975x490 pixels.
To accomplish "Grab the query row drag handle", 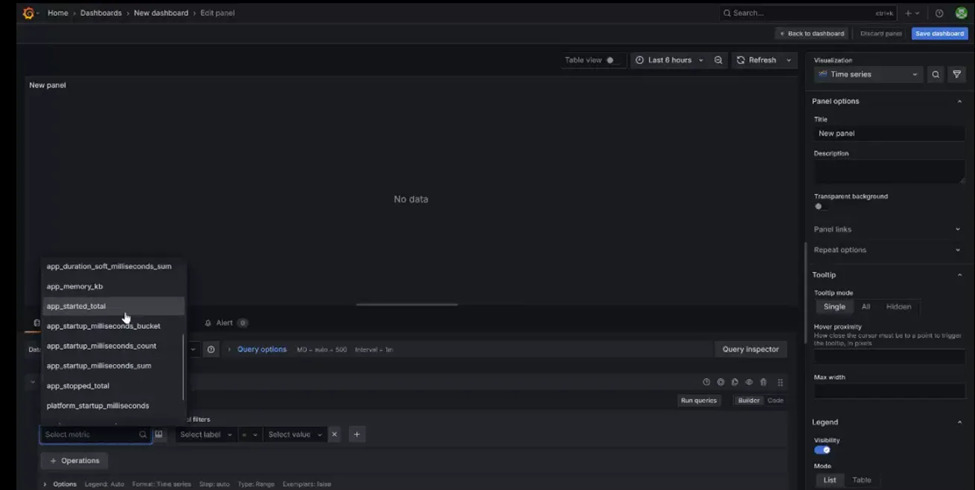I will [x=780, y=382].
